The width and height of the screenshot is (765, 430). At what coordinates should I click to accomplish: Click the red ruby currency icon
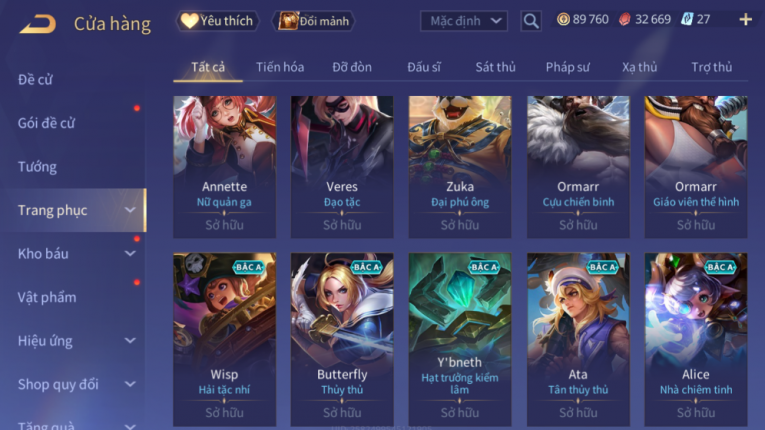pyautogui.click(x=624, y=20)
